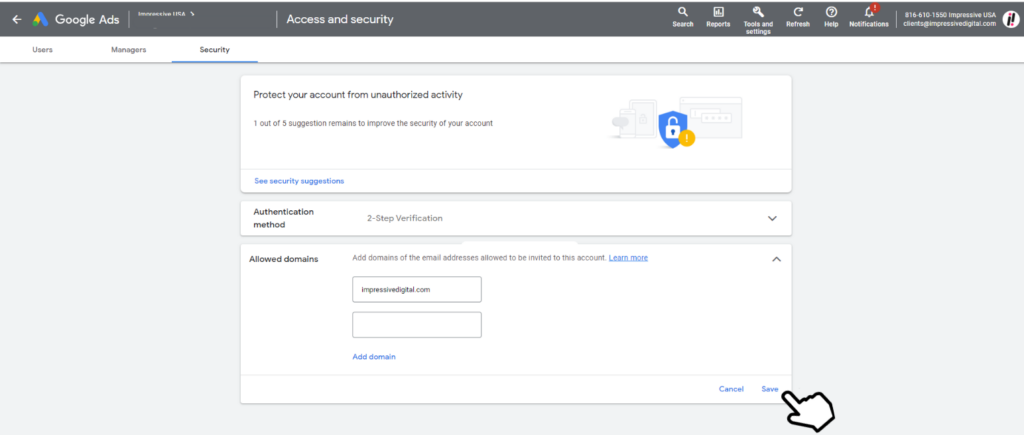This screenshot has height=435, width=1024.
Task: Collapse the Allowed domains section
Action: [776, 259]
